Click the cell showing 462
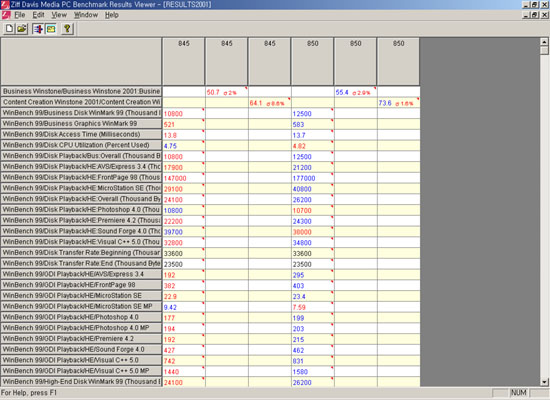The height and width of the screenshot is (400, 550). pos(313,350)
